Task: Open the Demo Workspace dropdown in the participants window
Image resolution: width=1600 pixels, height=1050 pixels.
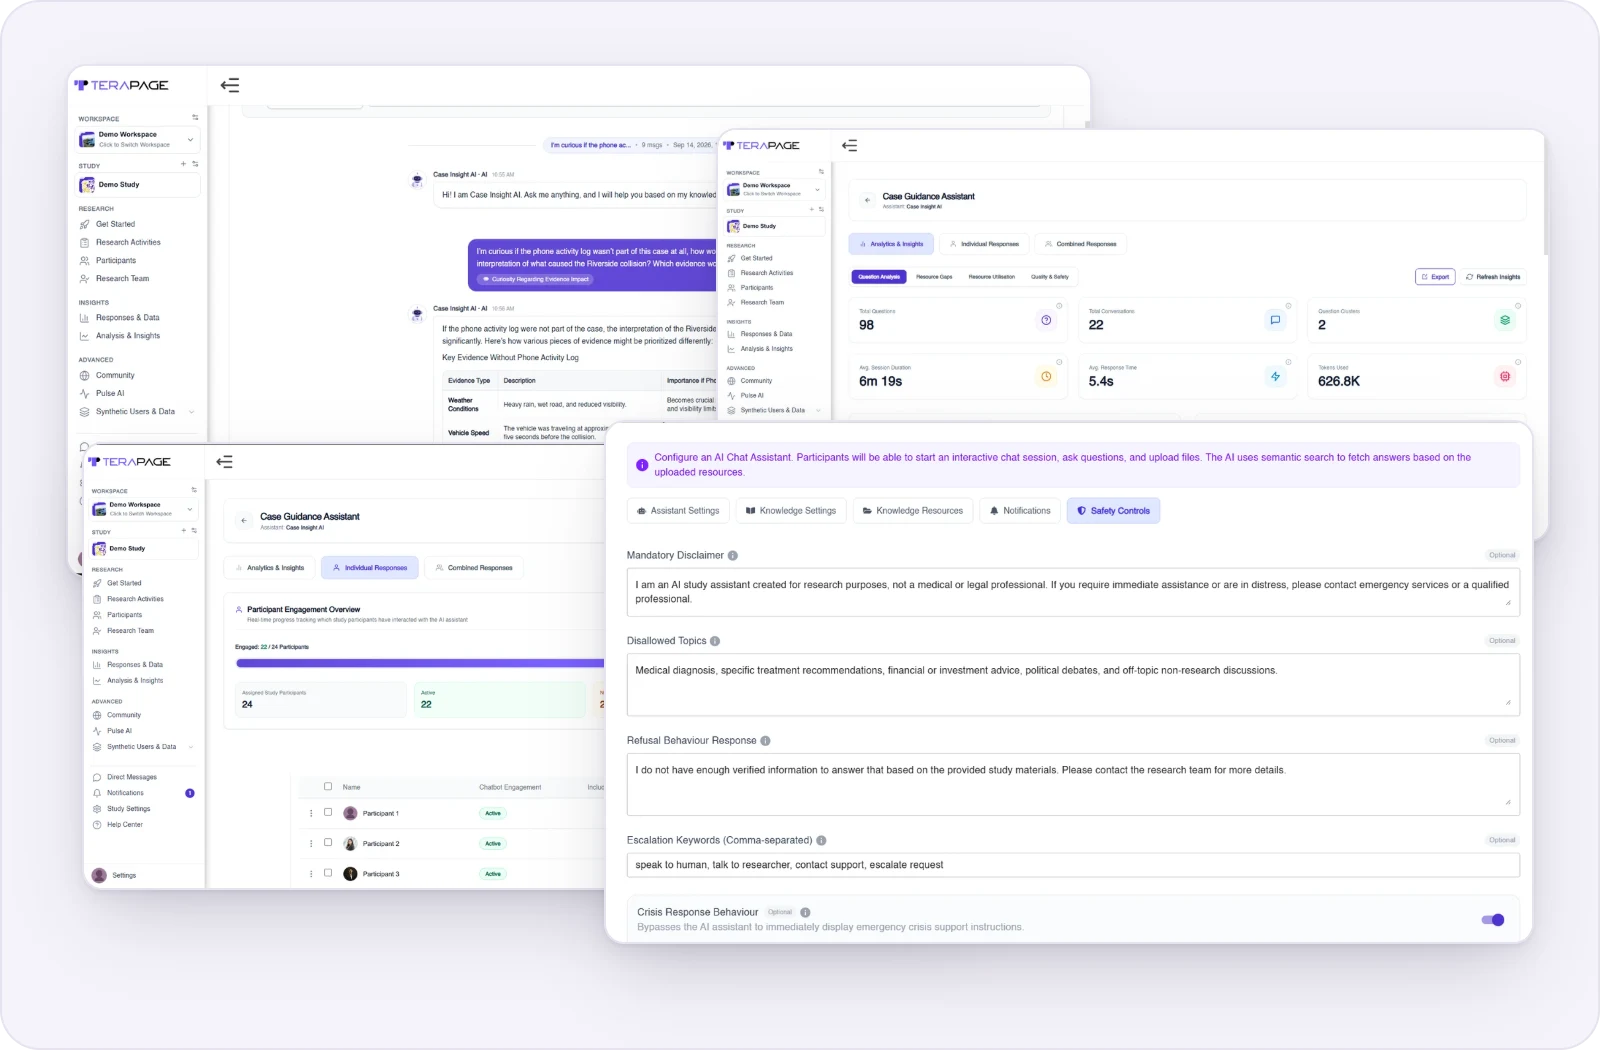Action: coord(144,509)
